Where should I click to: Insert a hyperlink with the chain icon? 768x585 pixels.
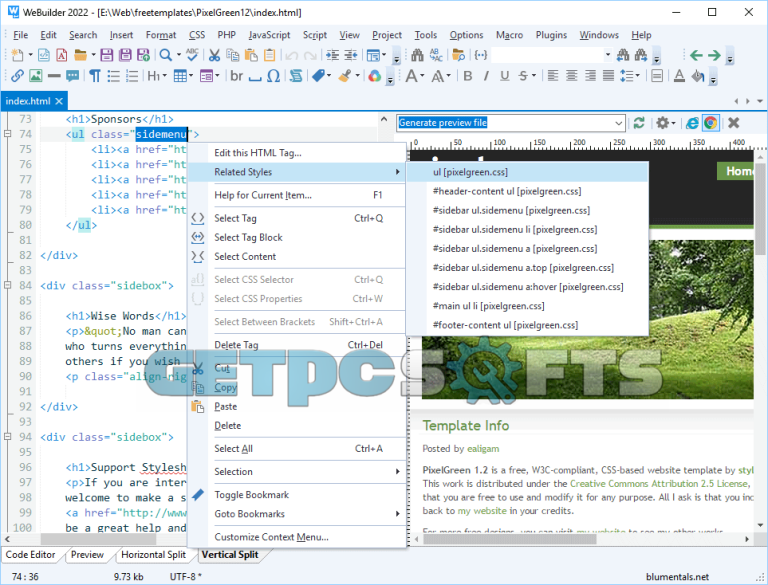pyautogui.click(x=17, y=76)
